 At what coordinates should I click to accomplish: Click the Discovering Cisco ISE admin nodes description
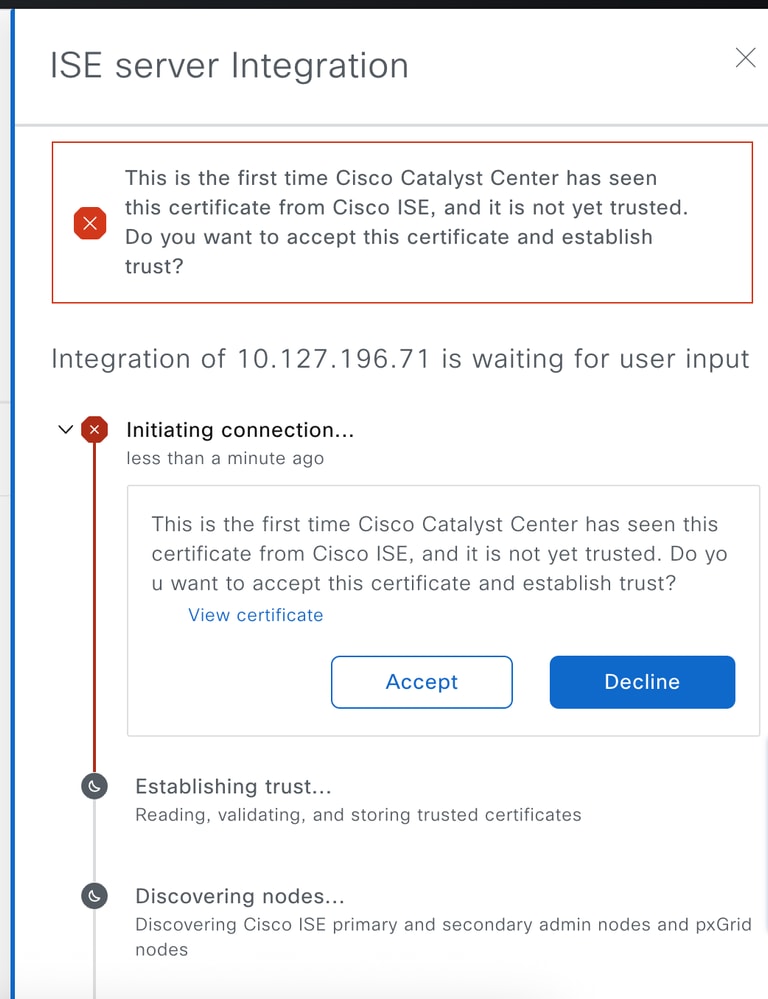(x=444, y=937)
